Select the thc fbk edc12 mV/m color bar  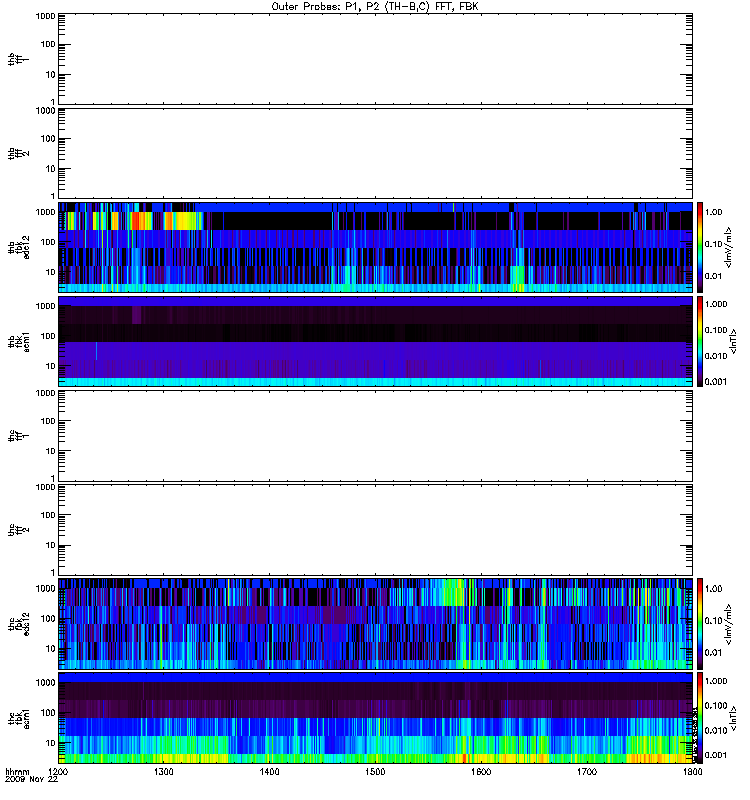[x=700, y=624]
